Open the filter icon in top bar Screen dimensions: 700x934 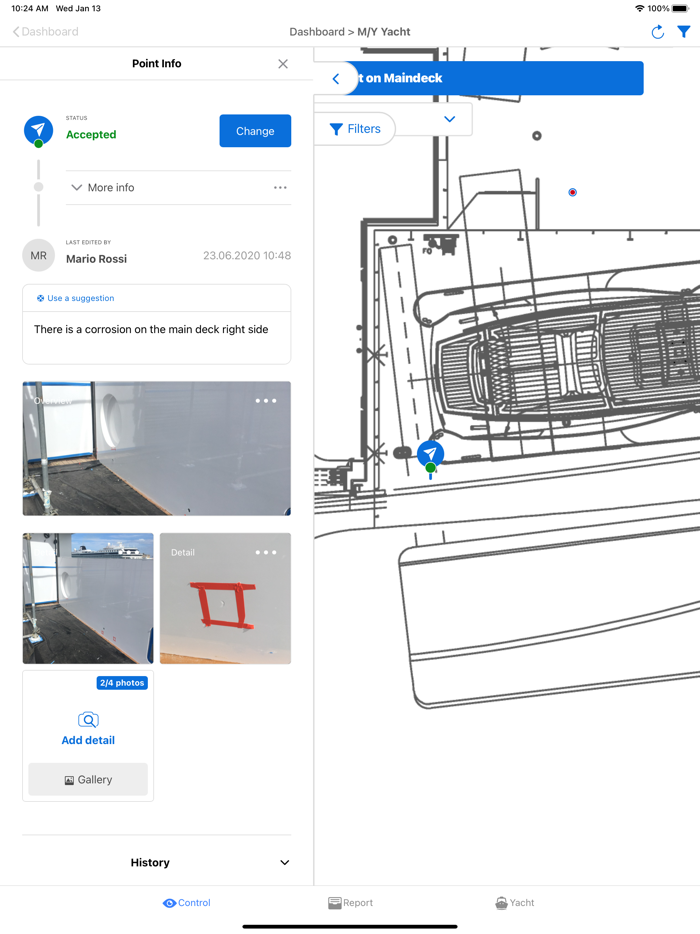coord(684,32)
